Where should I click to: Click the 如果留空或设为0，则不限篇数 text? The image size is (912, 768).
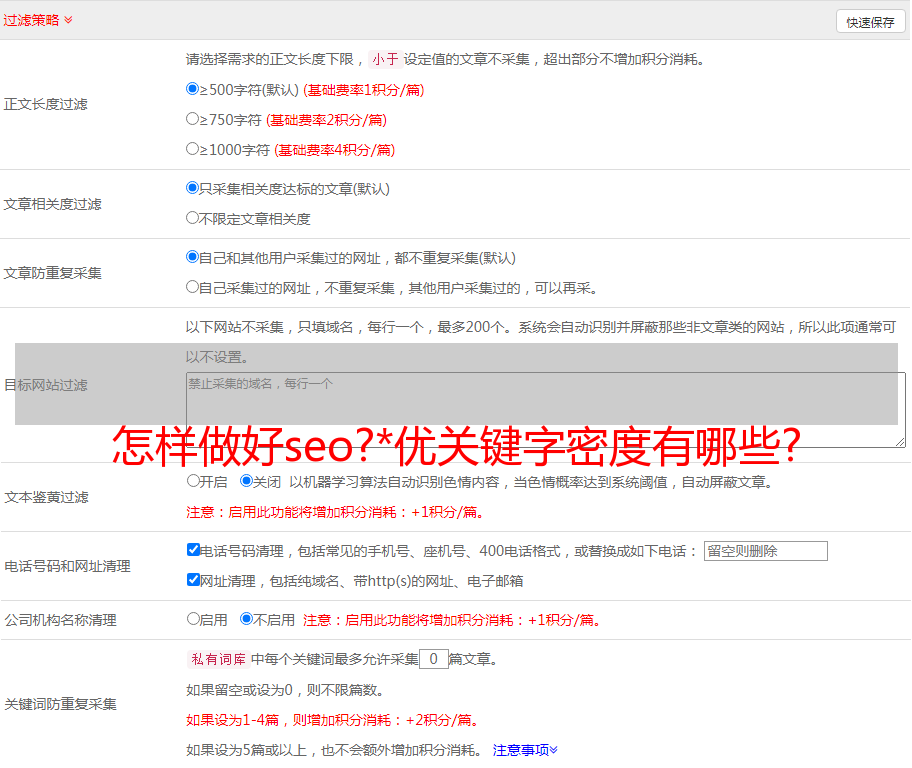point(285,690)
